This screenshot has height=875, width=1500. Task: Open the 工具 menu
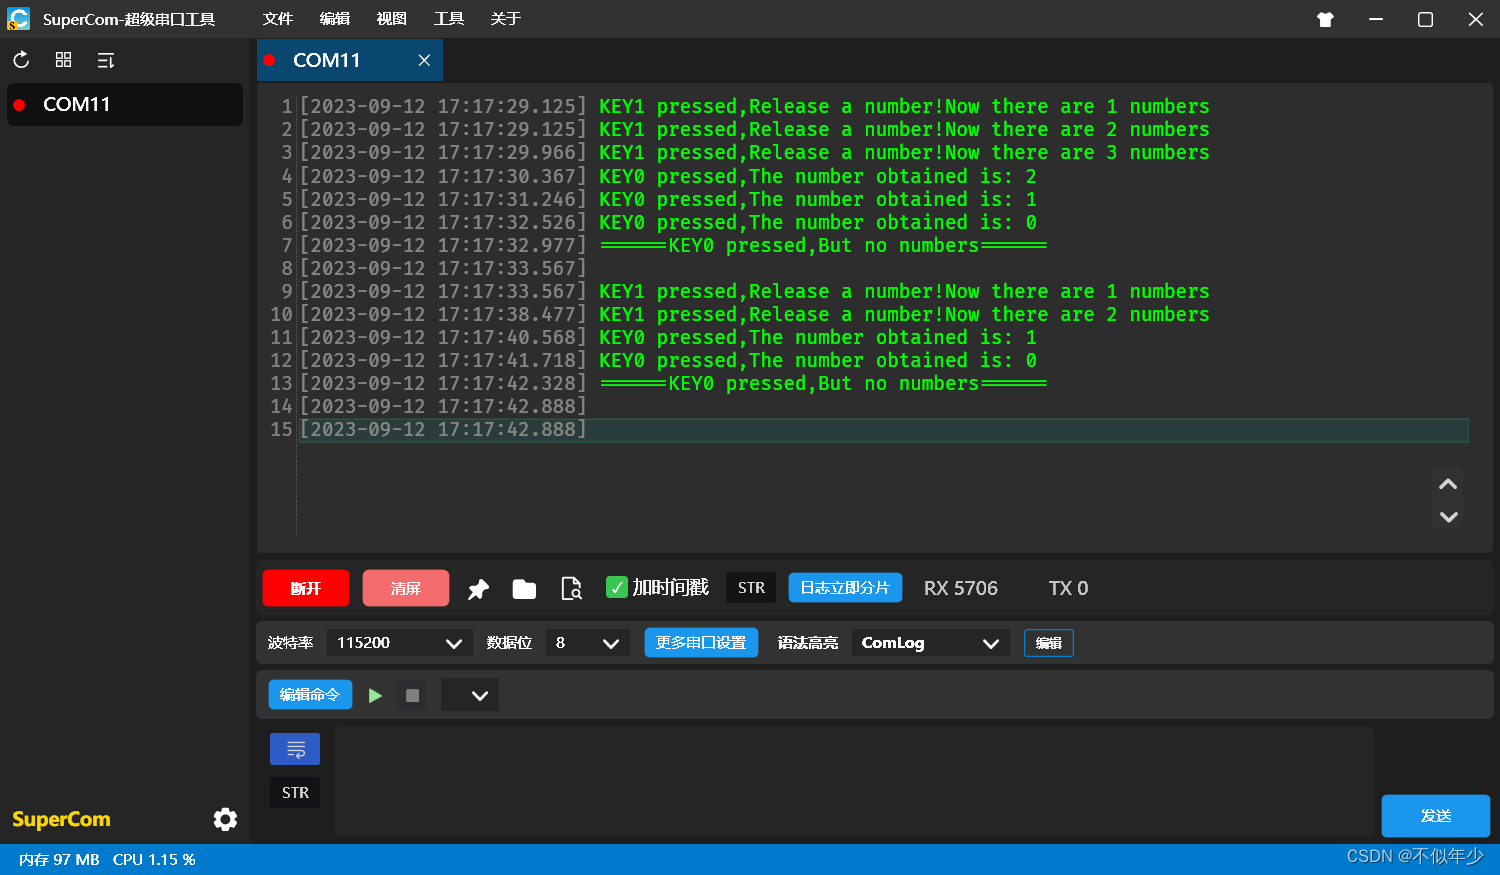449,19
